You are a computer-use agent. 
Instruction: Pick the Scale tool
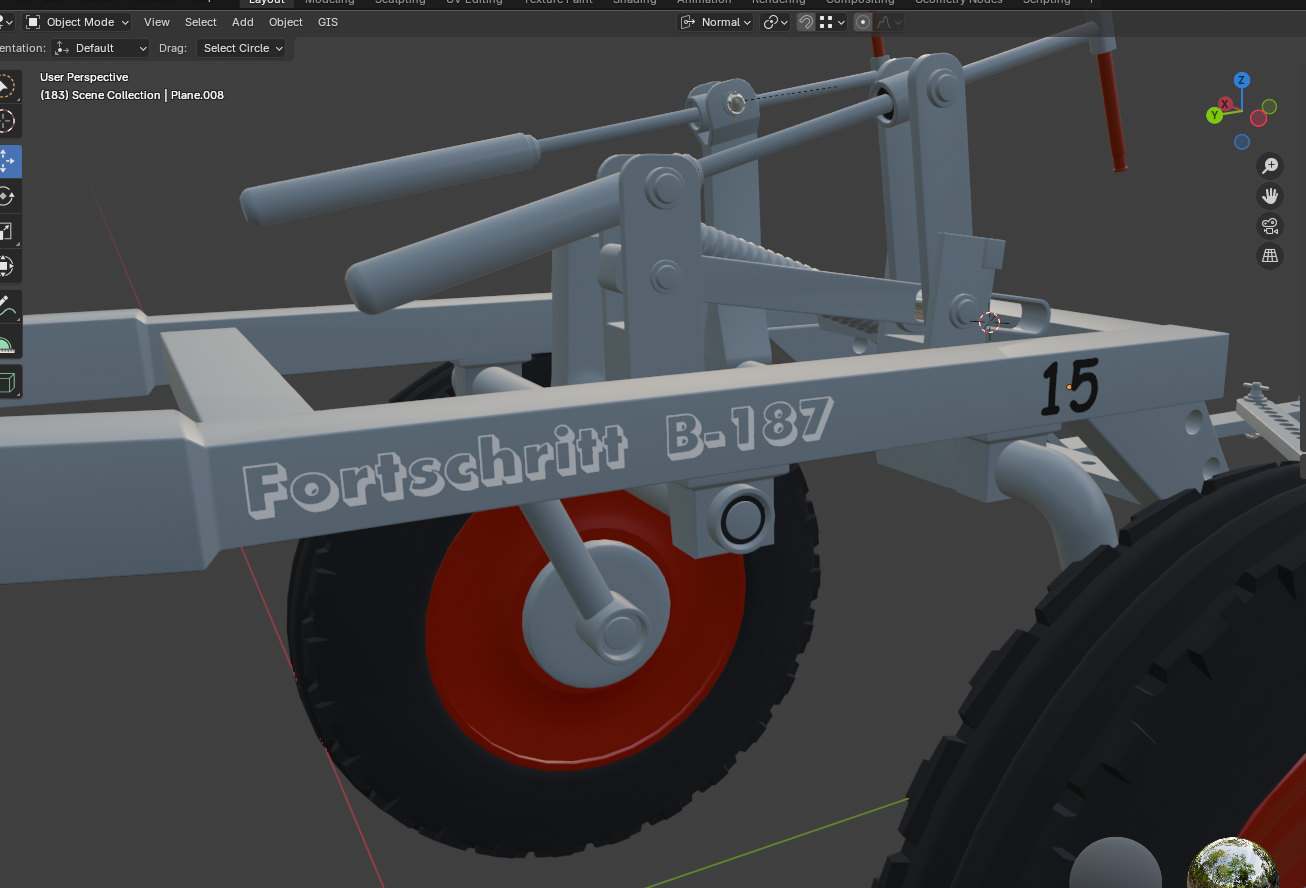pyautogui.click(x=6, y=232)
